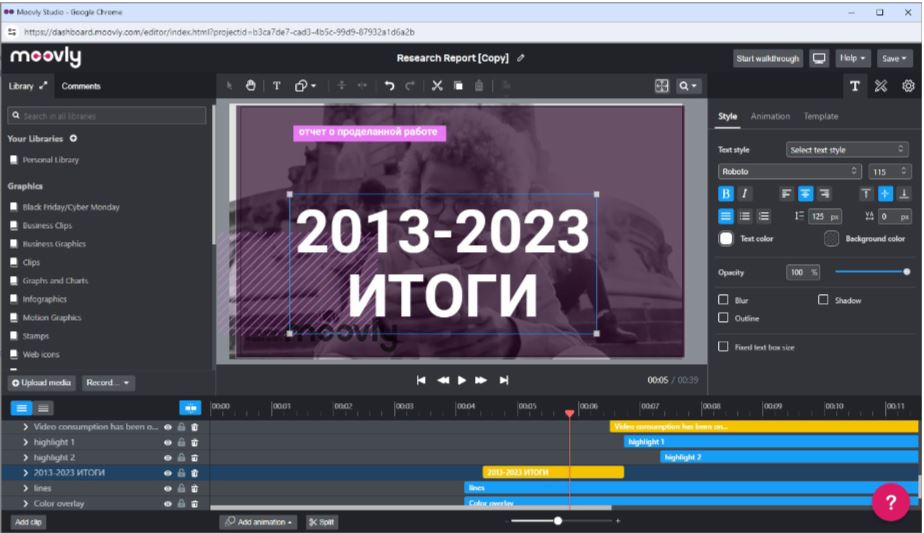Play the video preview
Image resolution: width=924 pixels, height=533 pixels.
tap(462, 380)
